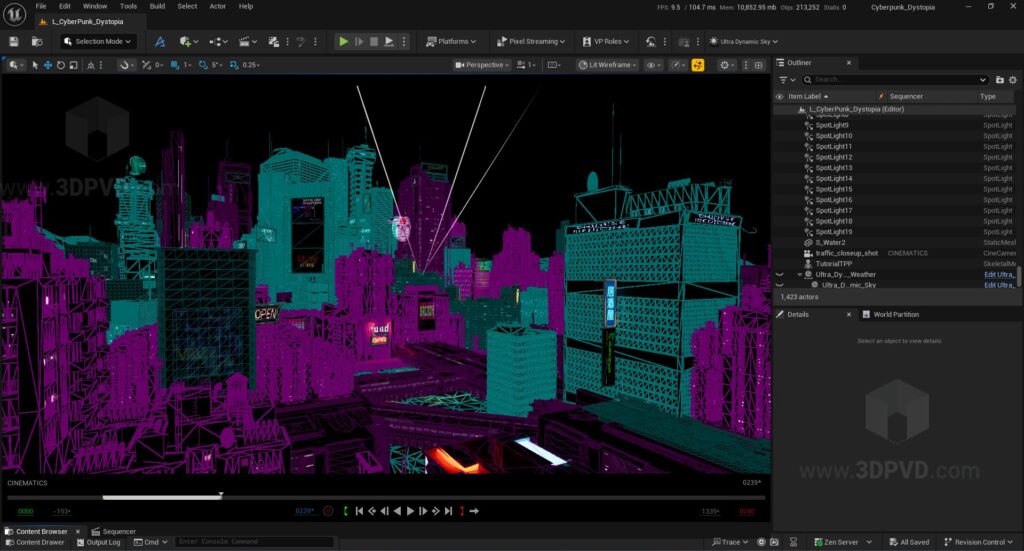Open the Output Log button

coord(97,542)
